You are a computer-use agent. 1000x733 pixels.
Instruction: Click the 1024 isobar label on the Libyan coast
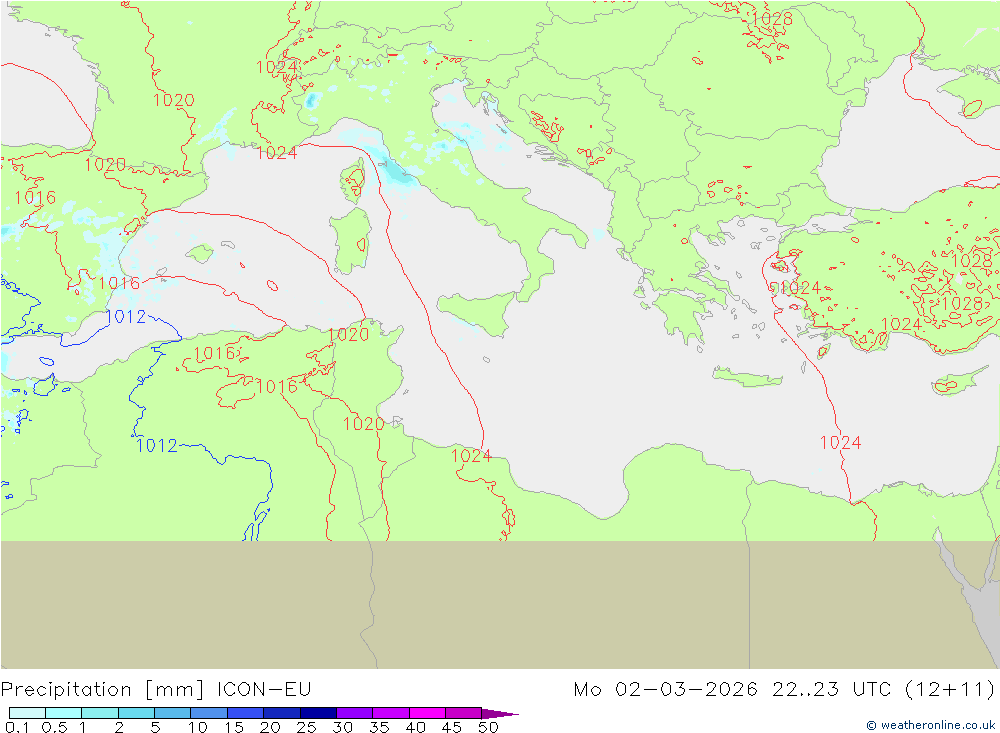471,455
